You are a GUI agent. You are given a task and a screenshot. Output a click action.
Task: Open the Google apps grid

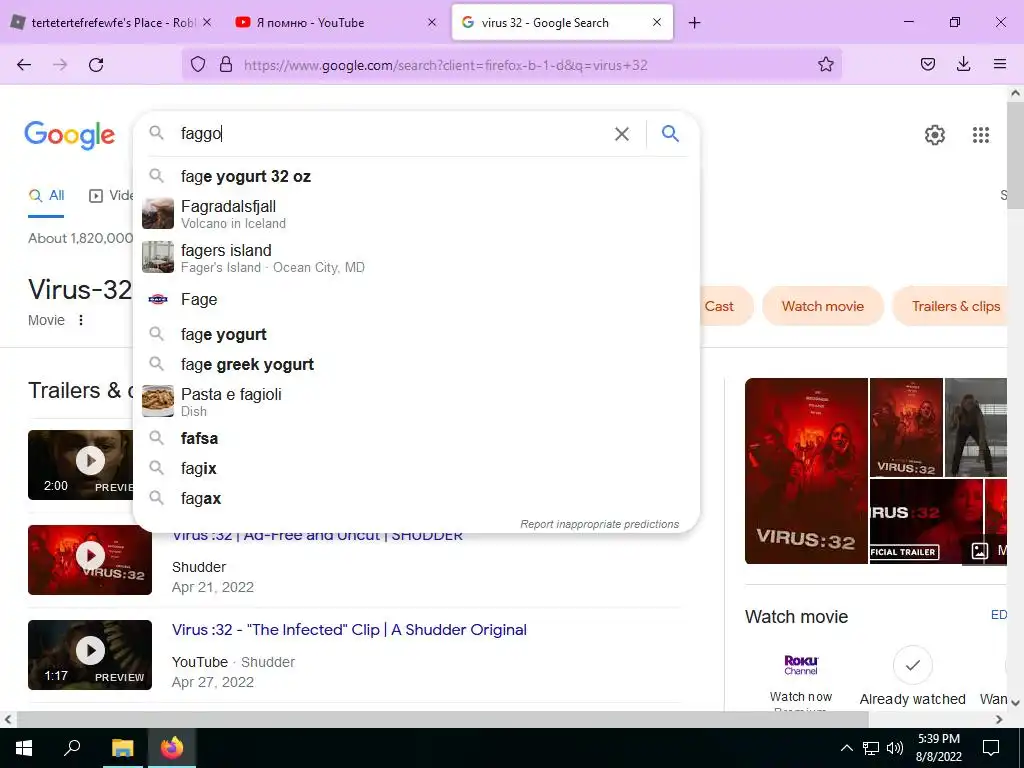click(981, 135)
